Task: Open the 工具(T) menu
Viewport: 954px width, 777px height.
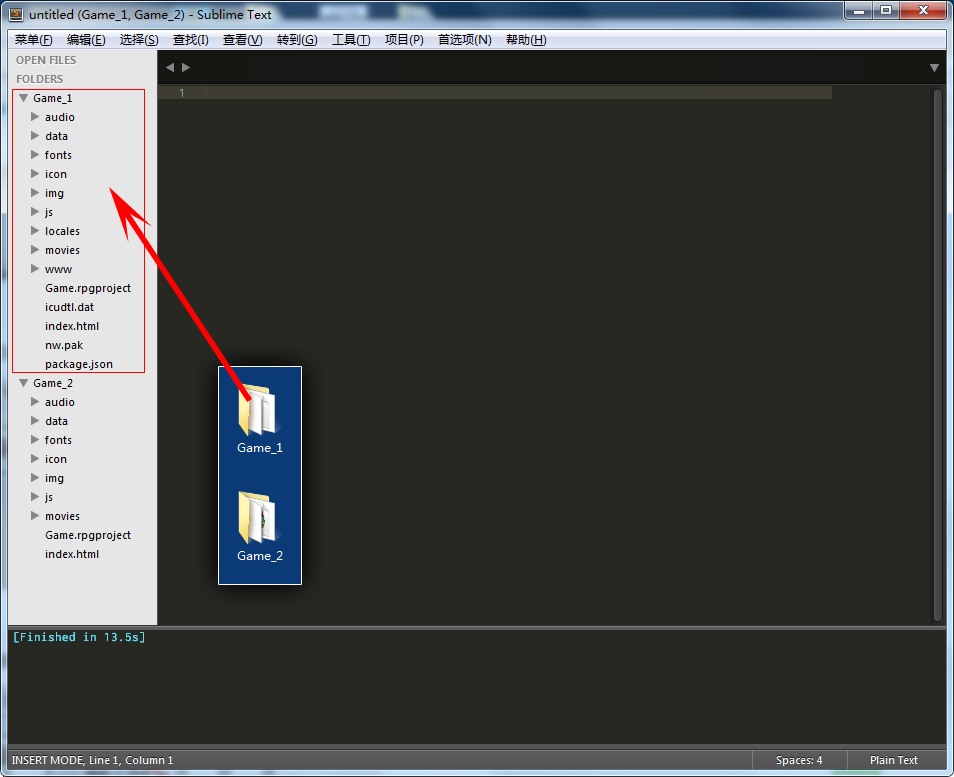Action: pyautogui.click(x=351, y=40)
